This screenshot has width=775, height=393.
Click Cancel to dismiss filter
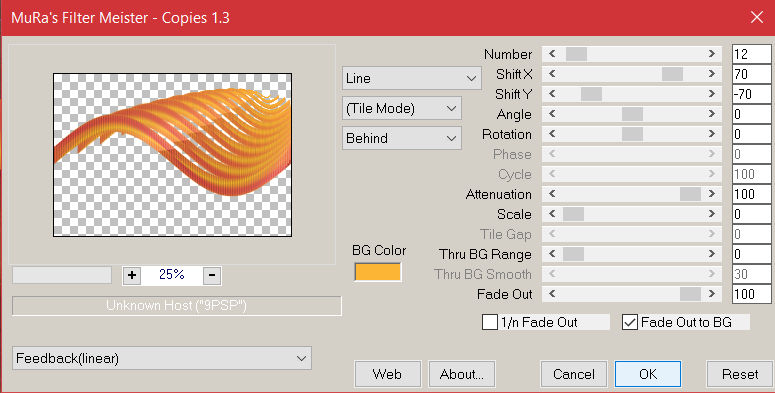573,374
